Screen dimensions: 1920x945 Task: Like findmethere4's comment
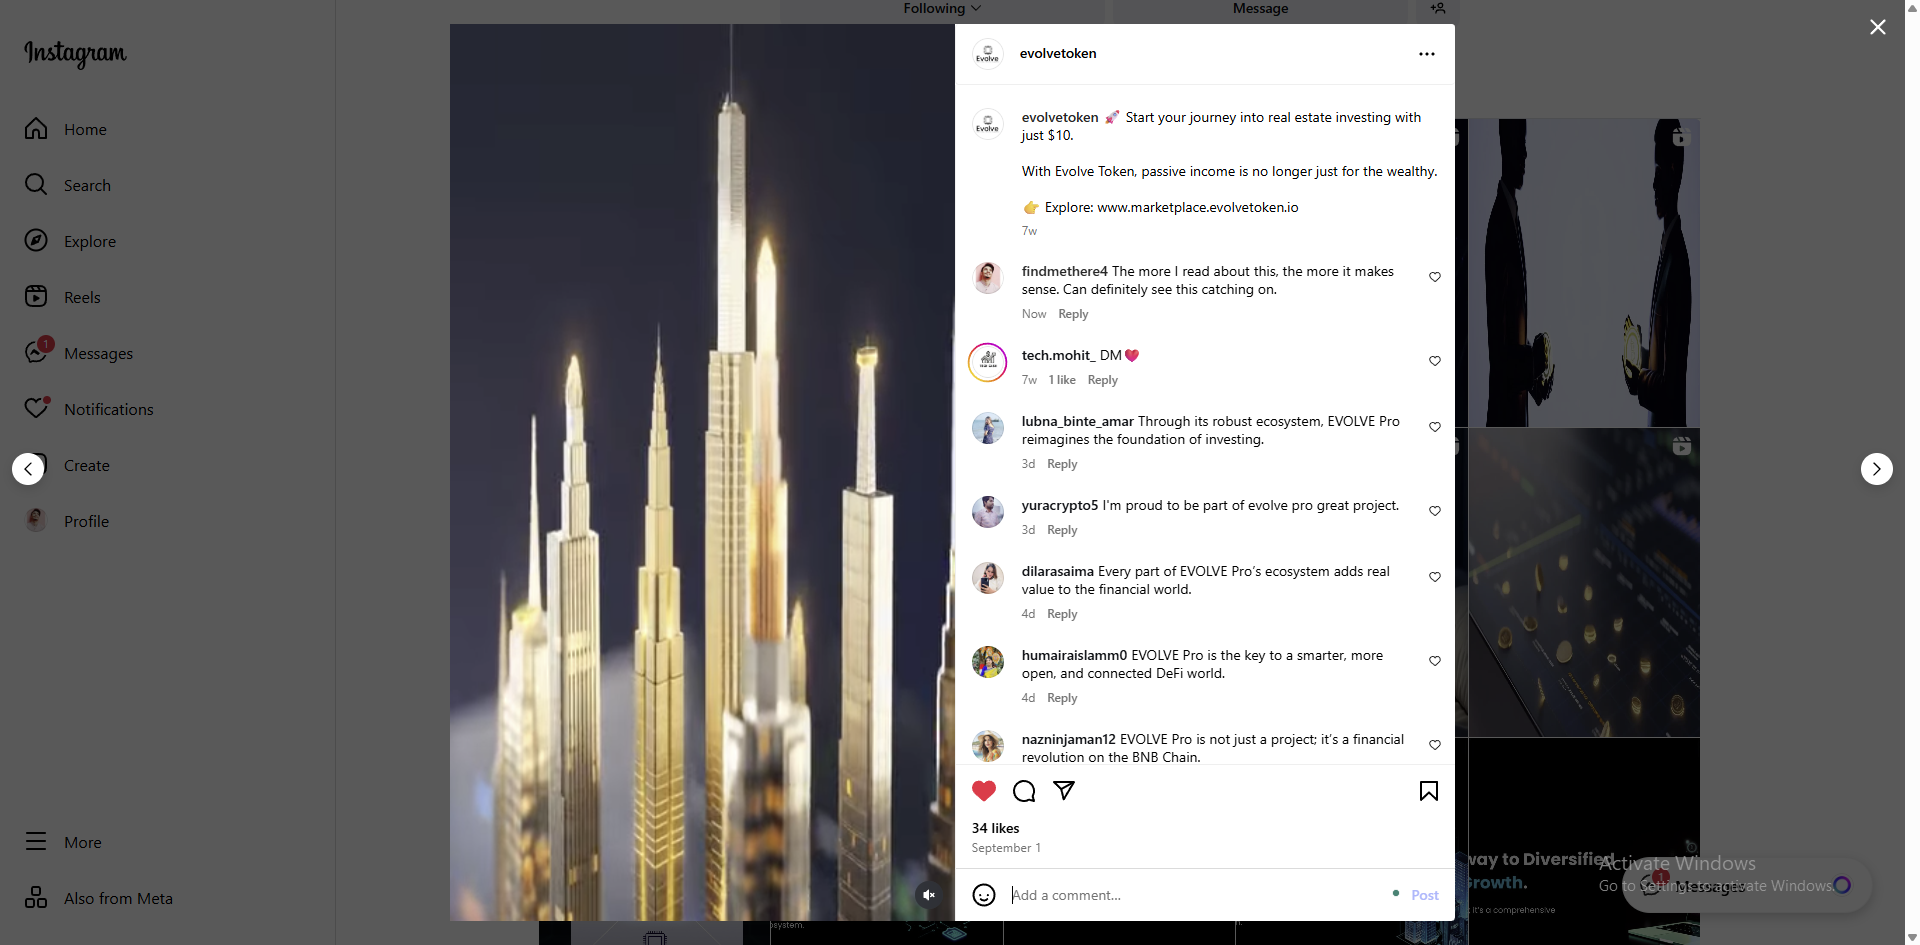tap(1435, 277)
